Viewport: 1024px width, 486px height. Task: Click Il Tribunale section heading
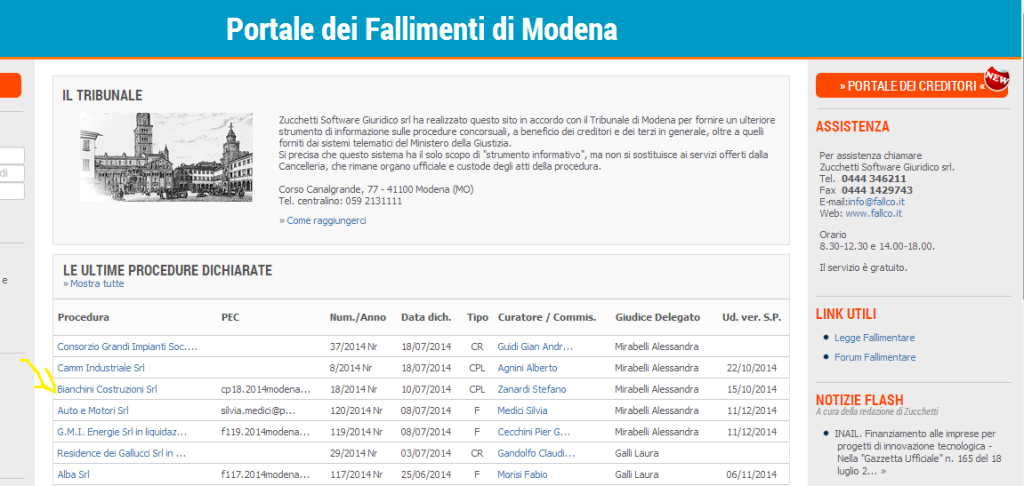click(x=103, y=95)
